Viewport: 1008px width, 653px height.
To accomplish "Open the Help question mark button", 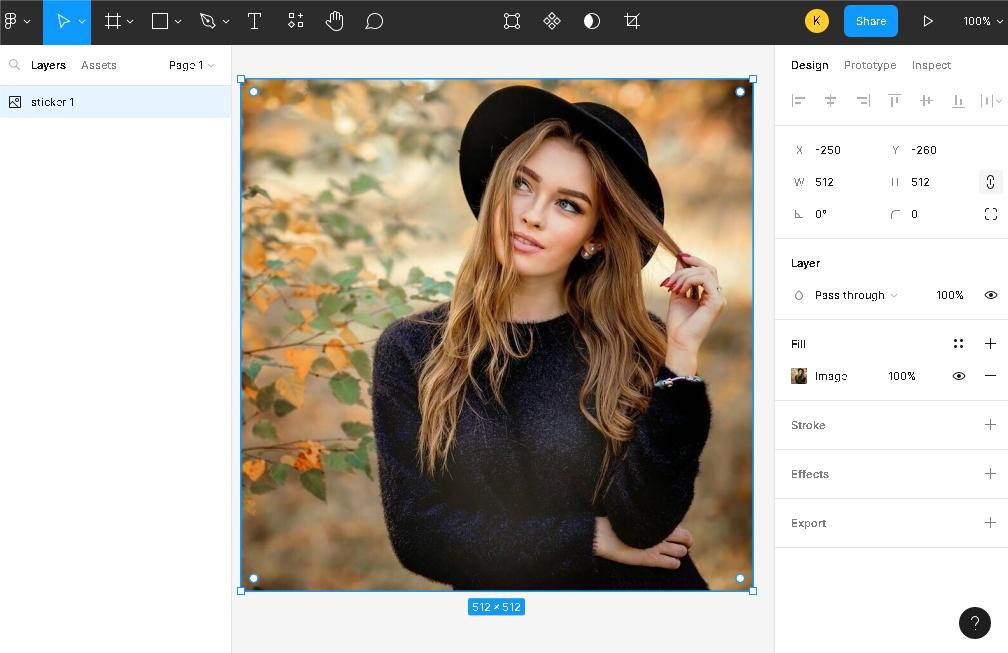I will (974, 623).
